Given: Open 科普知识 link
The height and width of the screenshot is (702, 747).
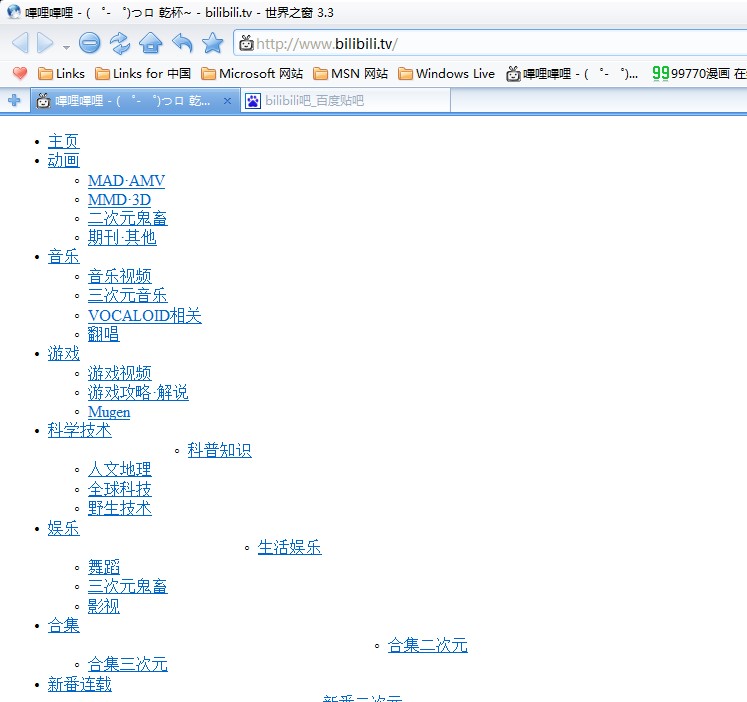Looking at the screenshot, I should pyautogui.click(x=220, y=450).
